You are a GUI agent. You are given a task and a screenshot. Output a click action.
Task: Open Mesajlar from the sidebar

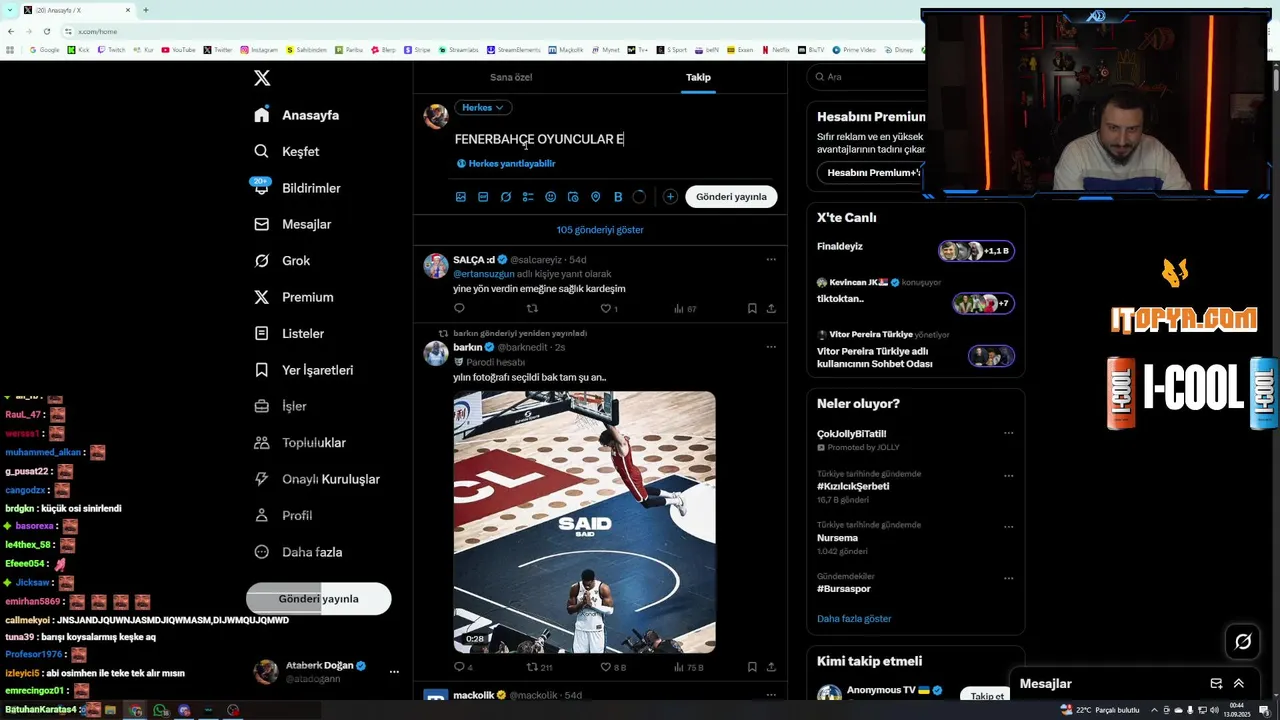click(291, 224)
